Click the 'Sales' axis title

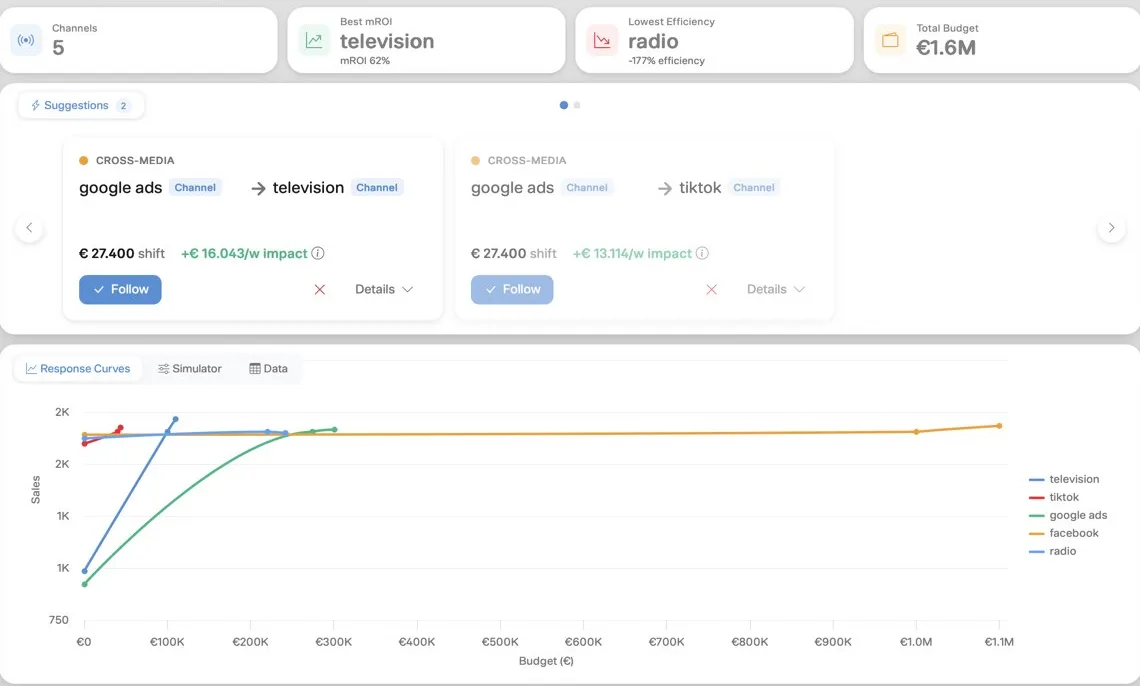click(x=36, y=490)
